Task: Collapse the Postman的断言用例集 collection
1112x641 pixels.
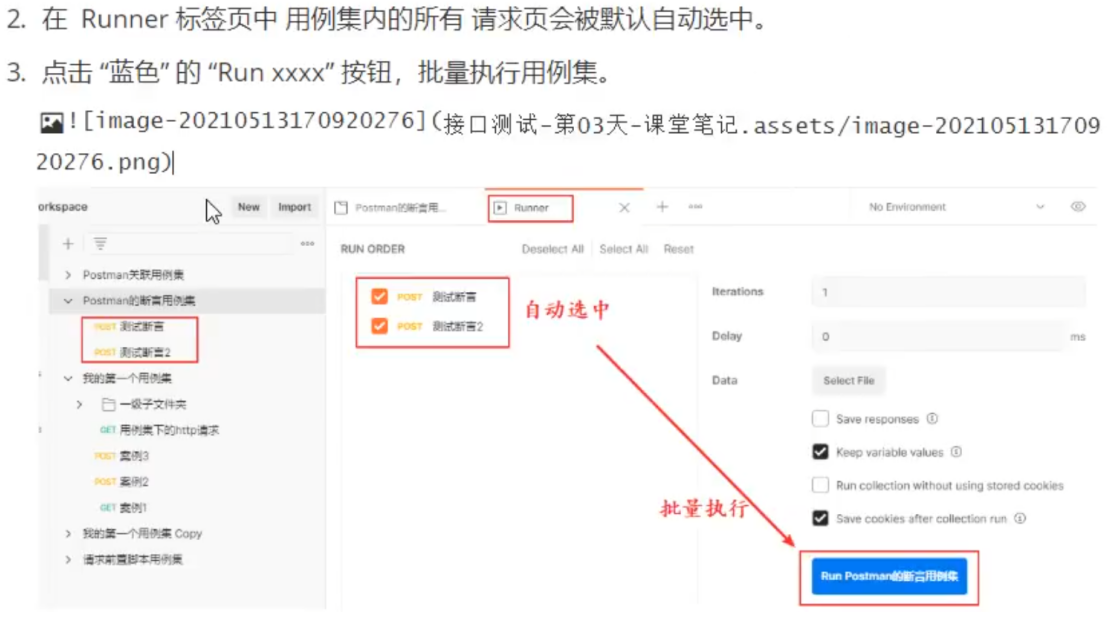Action: point(68,301)
